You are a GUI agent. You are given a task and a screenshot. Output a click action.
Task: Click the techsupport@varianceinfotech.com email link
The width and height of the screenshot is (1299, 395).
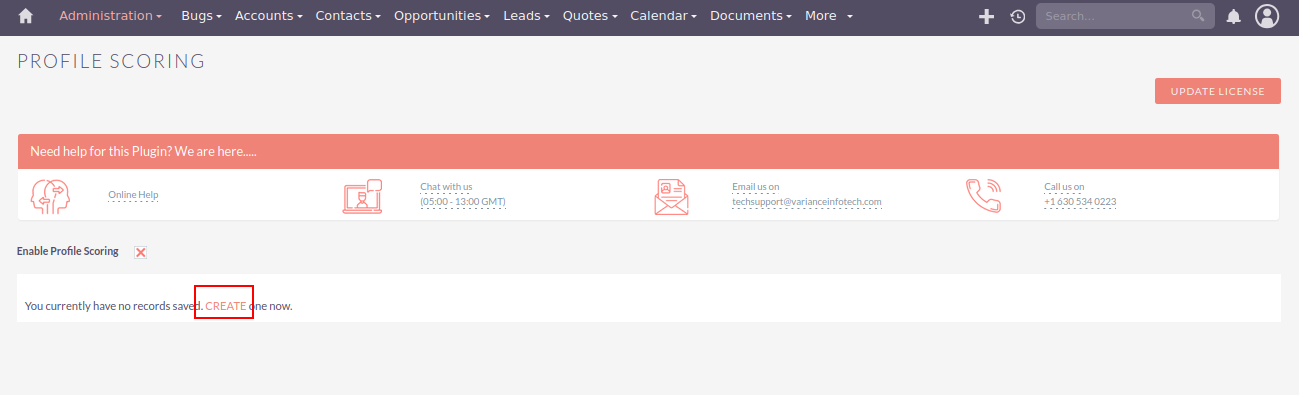(x=807, y=202)
